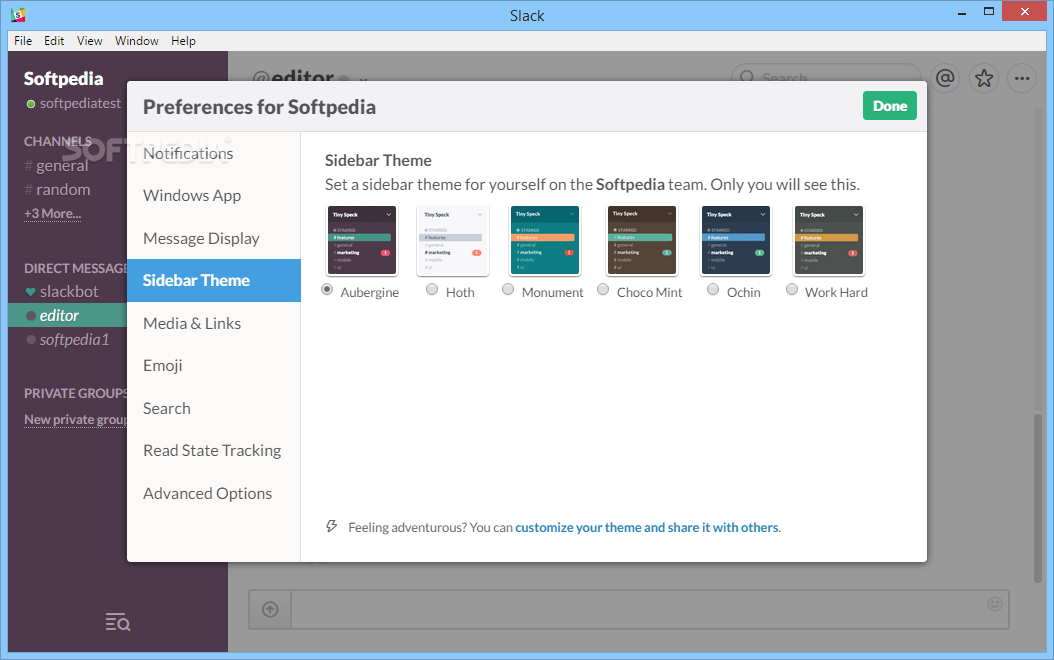1054x660 pixels.
Task: Open quick switcher icon at sidebar bottom
Action: [118, 622]
